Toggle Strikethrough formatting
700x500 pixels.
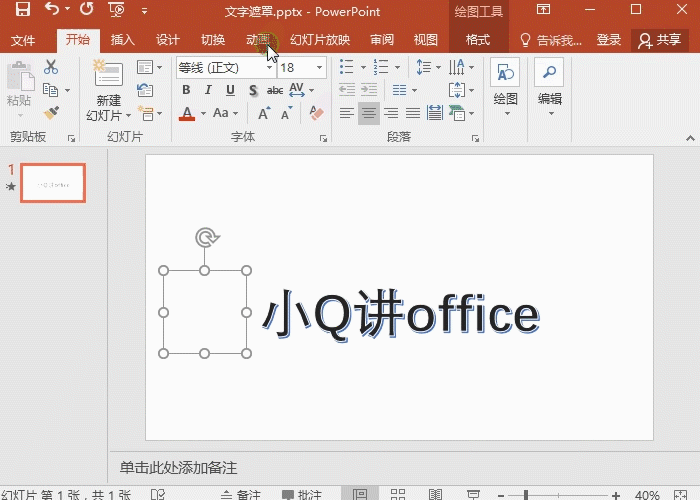275,91
